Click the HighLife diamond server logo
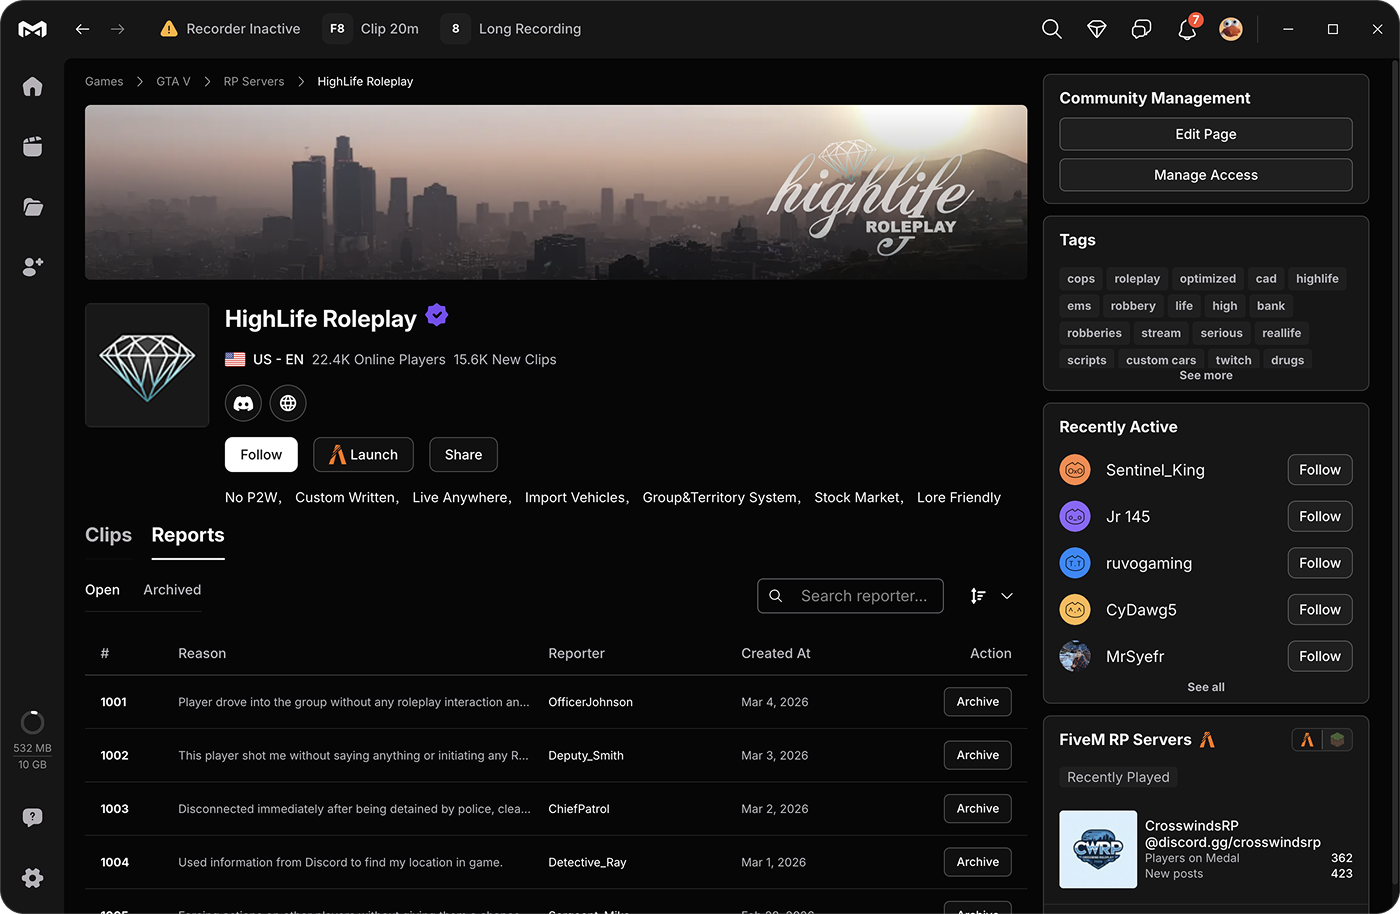The height and width of the screenshot is (914, 1400). pos(147,365)
